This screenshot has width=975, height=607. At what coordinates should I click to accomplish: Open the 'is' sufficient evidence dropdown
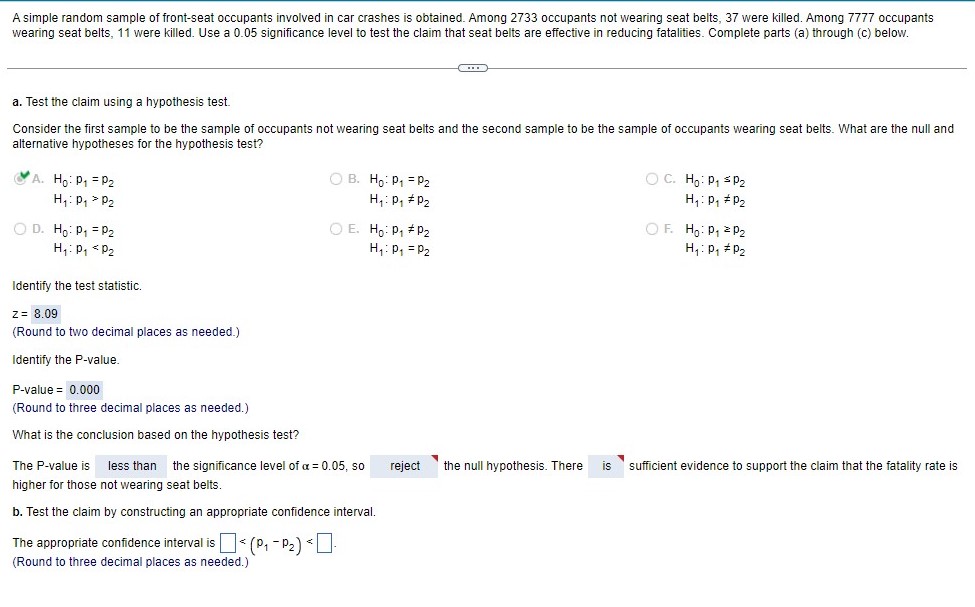pos(607,466)
